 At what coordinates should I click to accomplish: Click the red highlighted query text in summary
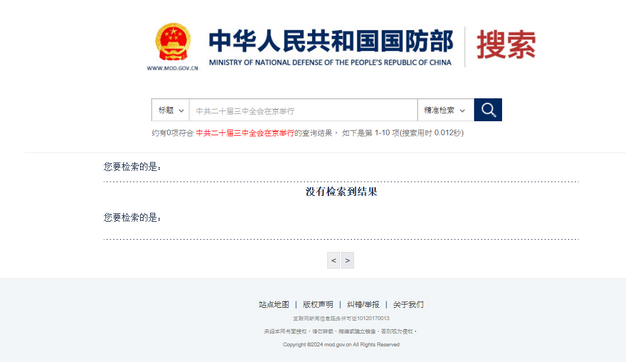[245, 133]
